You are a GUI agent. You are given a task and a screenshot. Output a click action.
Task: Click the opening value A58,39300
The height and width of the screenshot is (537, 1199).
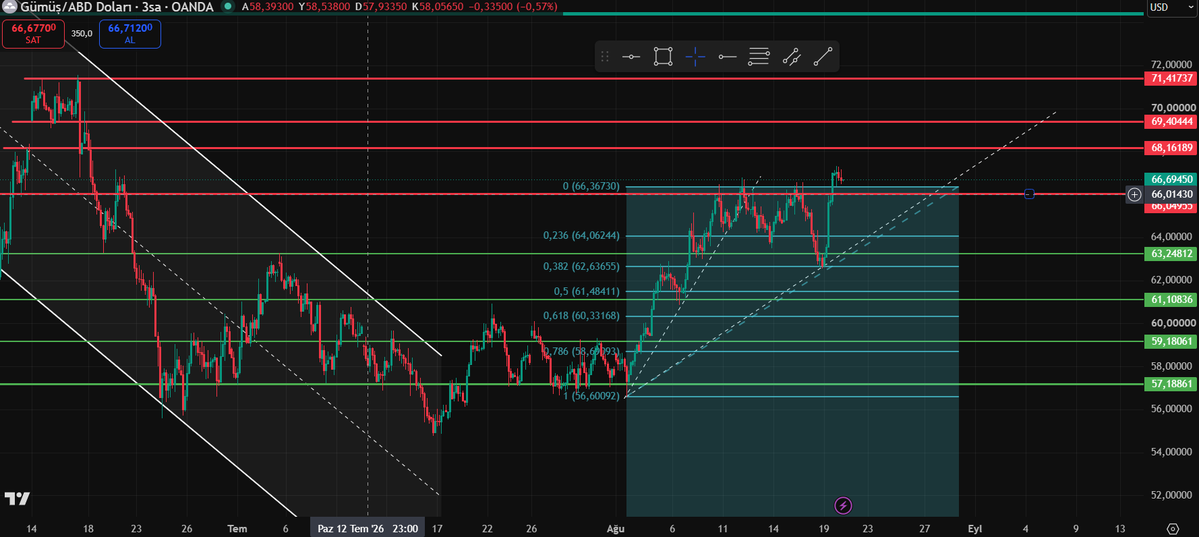(x=268, y=6)
